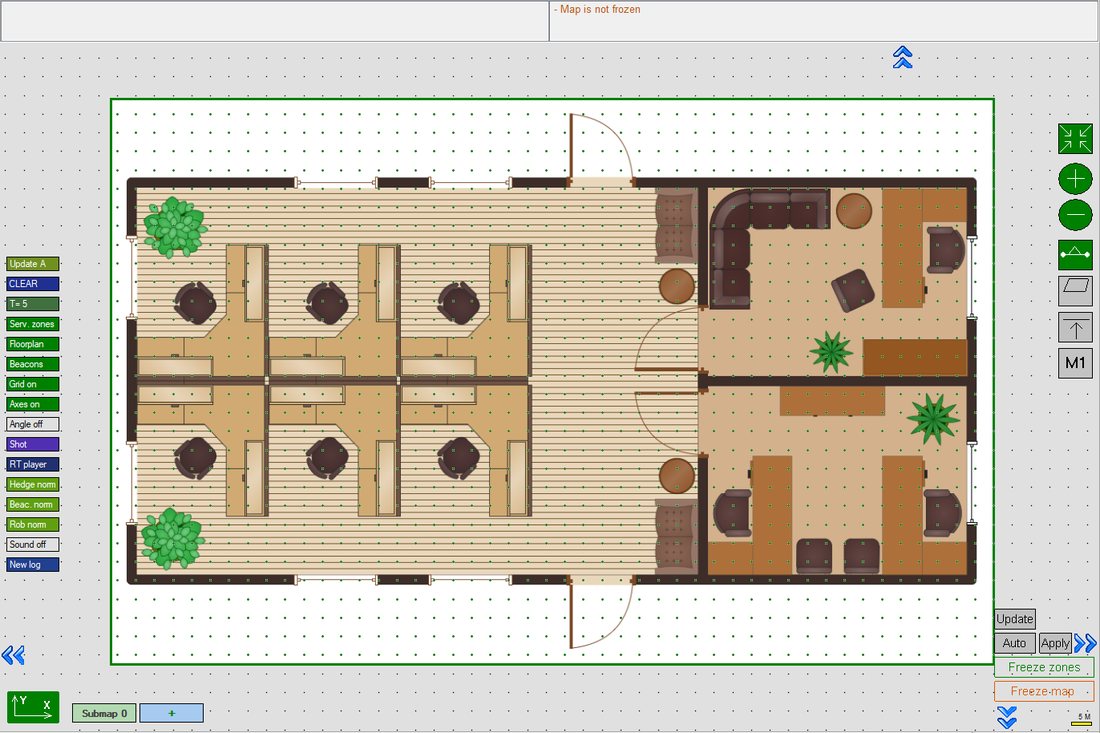1100x733 pixels.
Task: Click the Freeze map button
Action: tap(1044, 691)
